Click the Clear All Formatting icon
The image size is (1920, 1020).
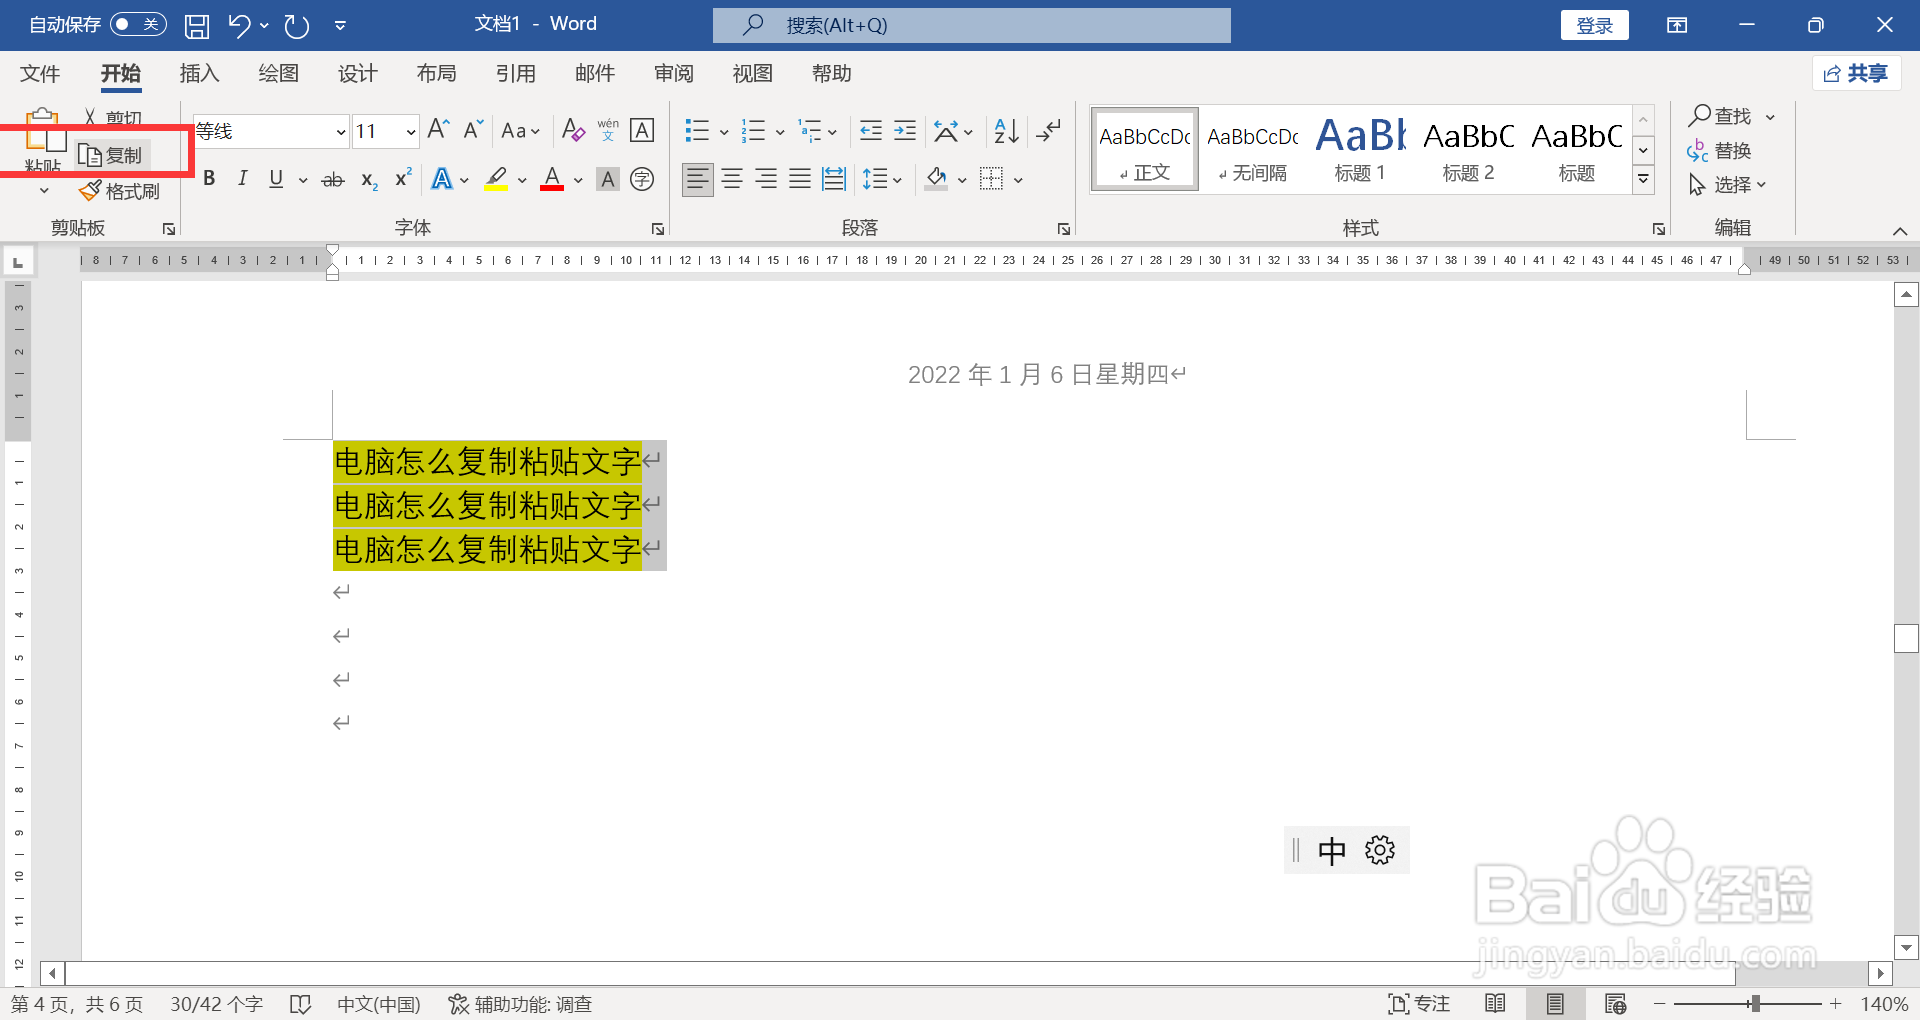(572, 130)
